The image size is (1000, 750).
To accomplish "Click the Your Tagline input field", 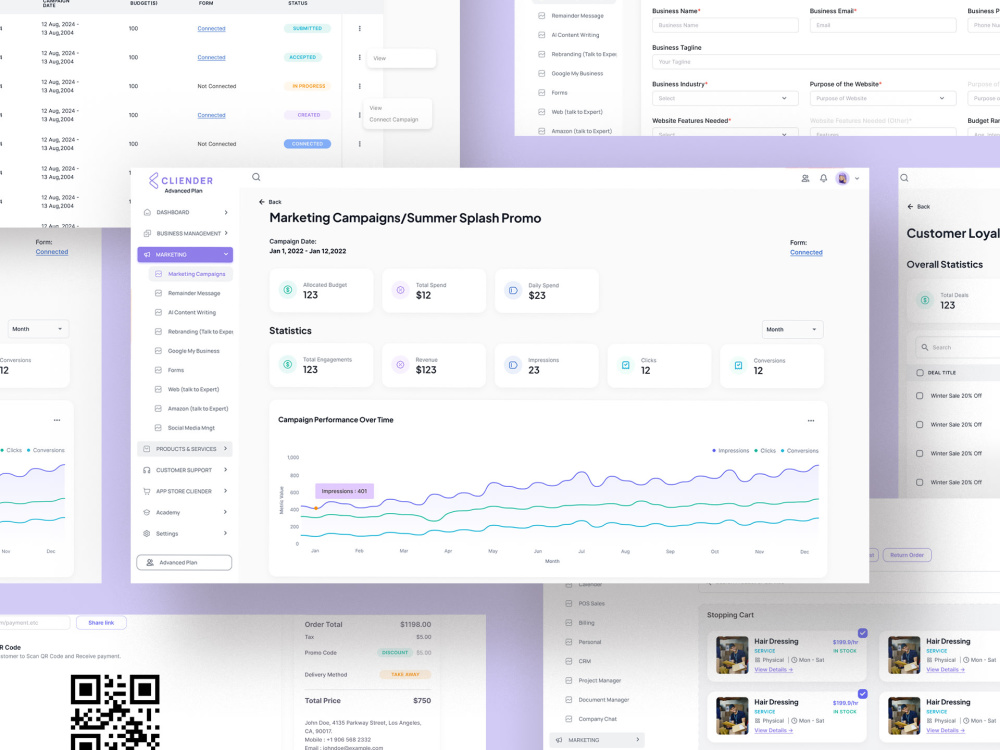I will click(826, 62).
